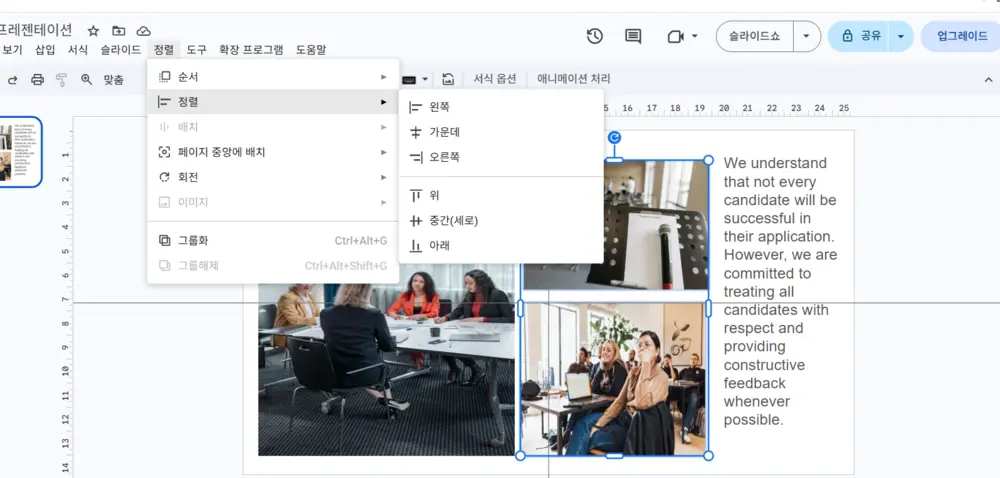Click the zoom magnifier icon
1000x478 pixels.
click(x=86, y=80)
